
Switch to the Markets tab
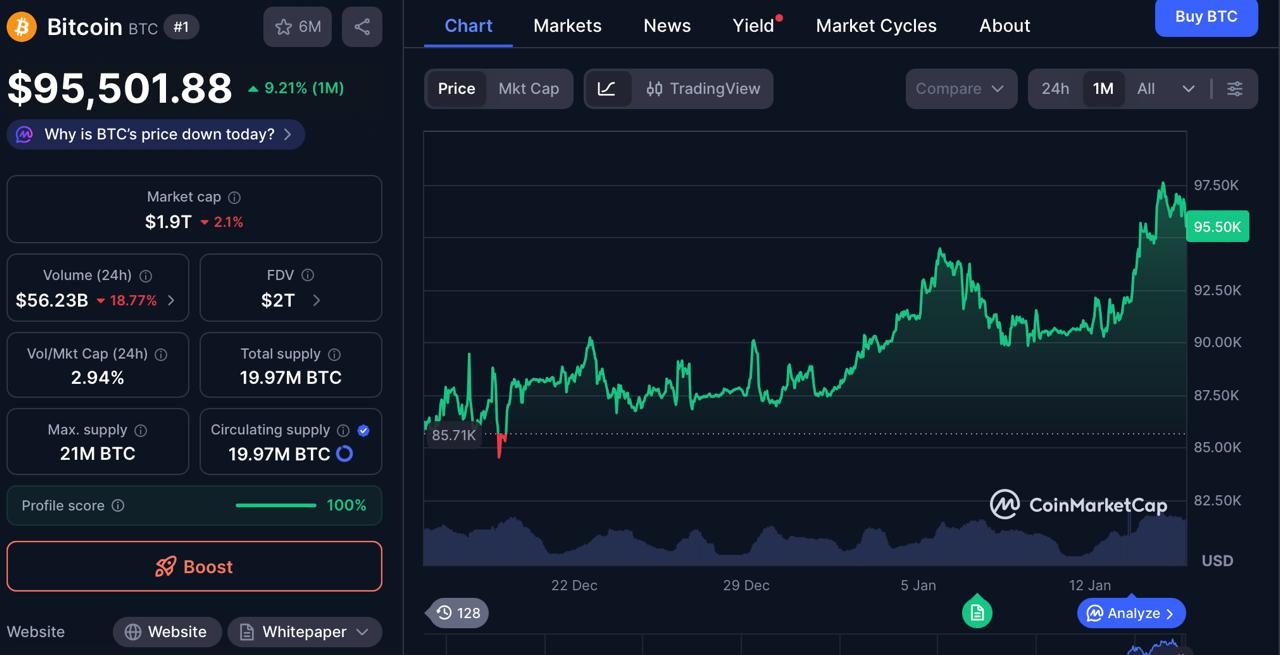pos(567,25)
